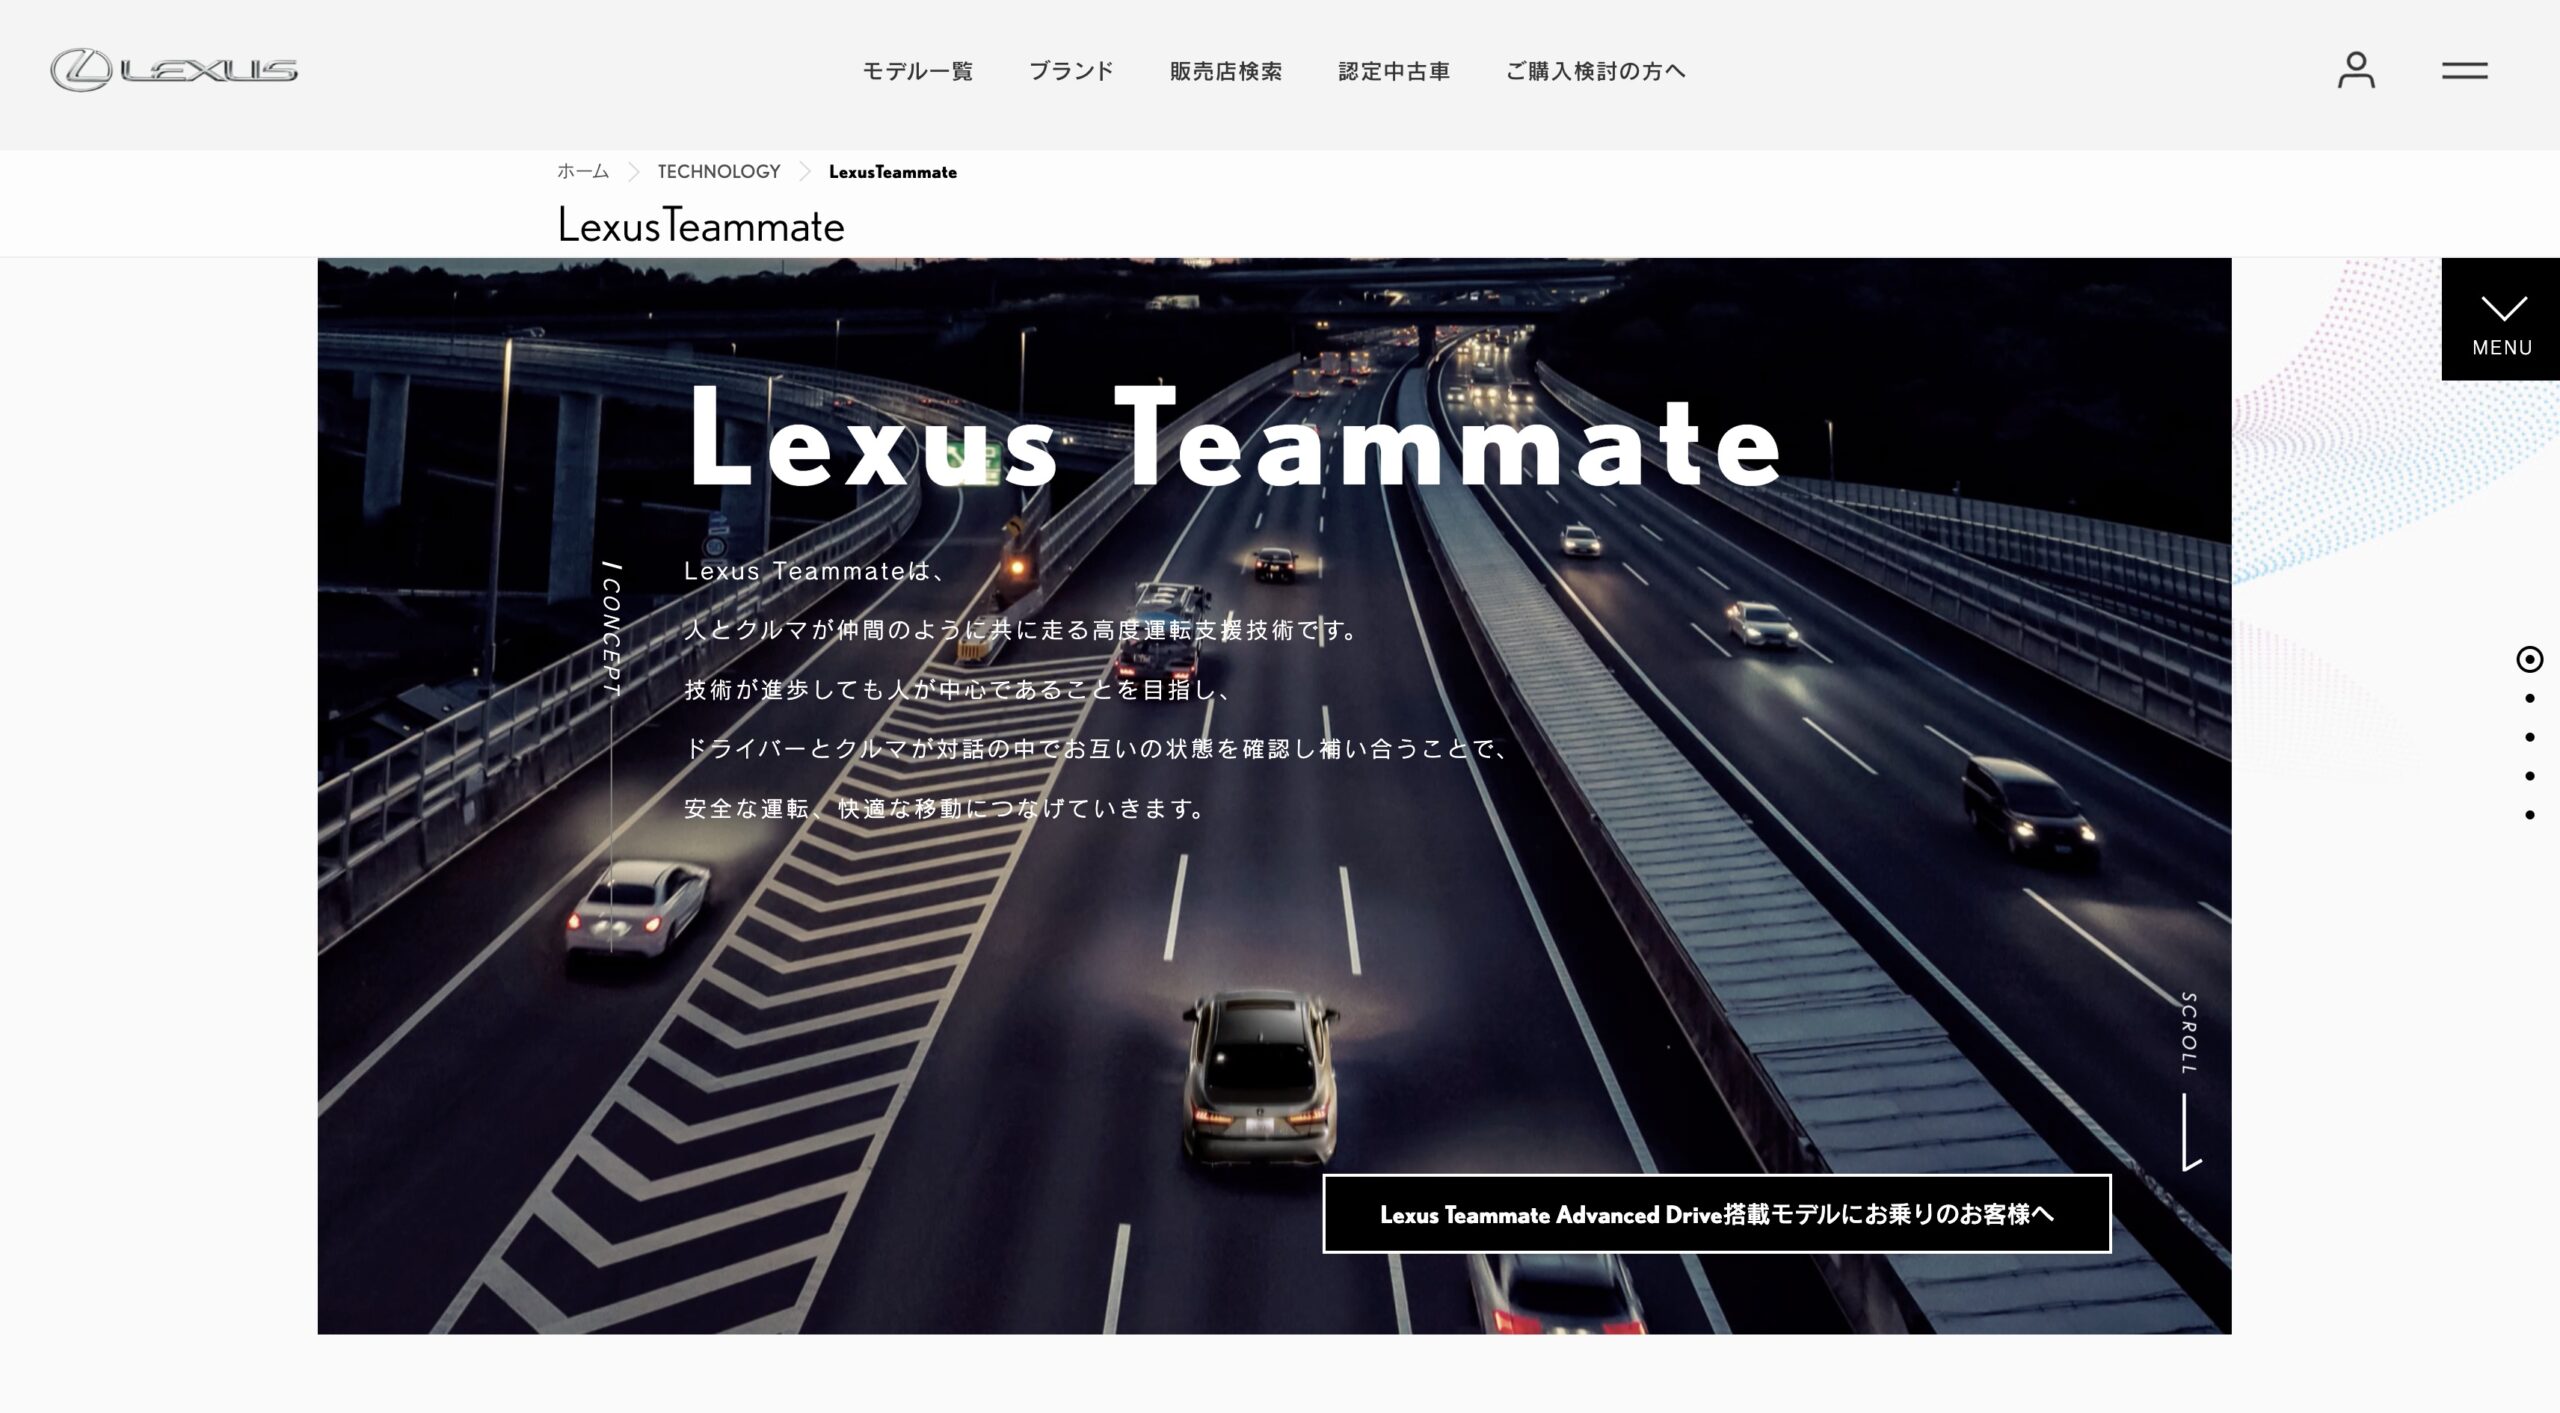Image resolution: width=2560 pixels, height=1413 pixels.
Task: Open the ブランド menu item
Action: click(x=1071, y=71)
